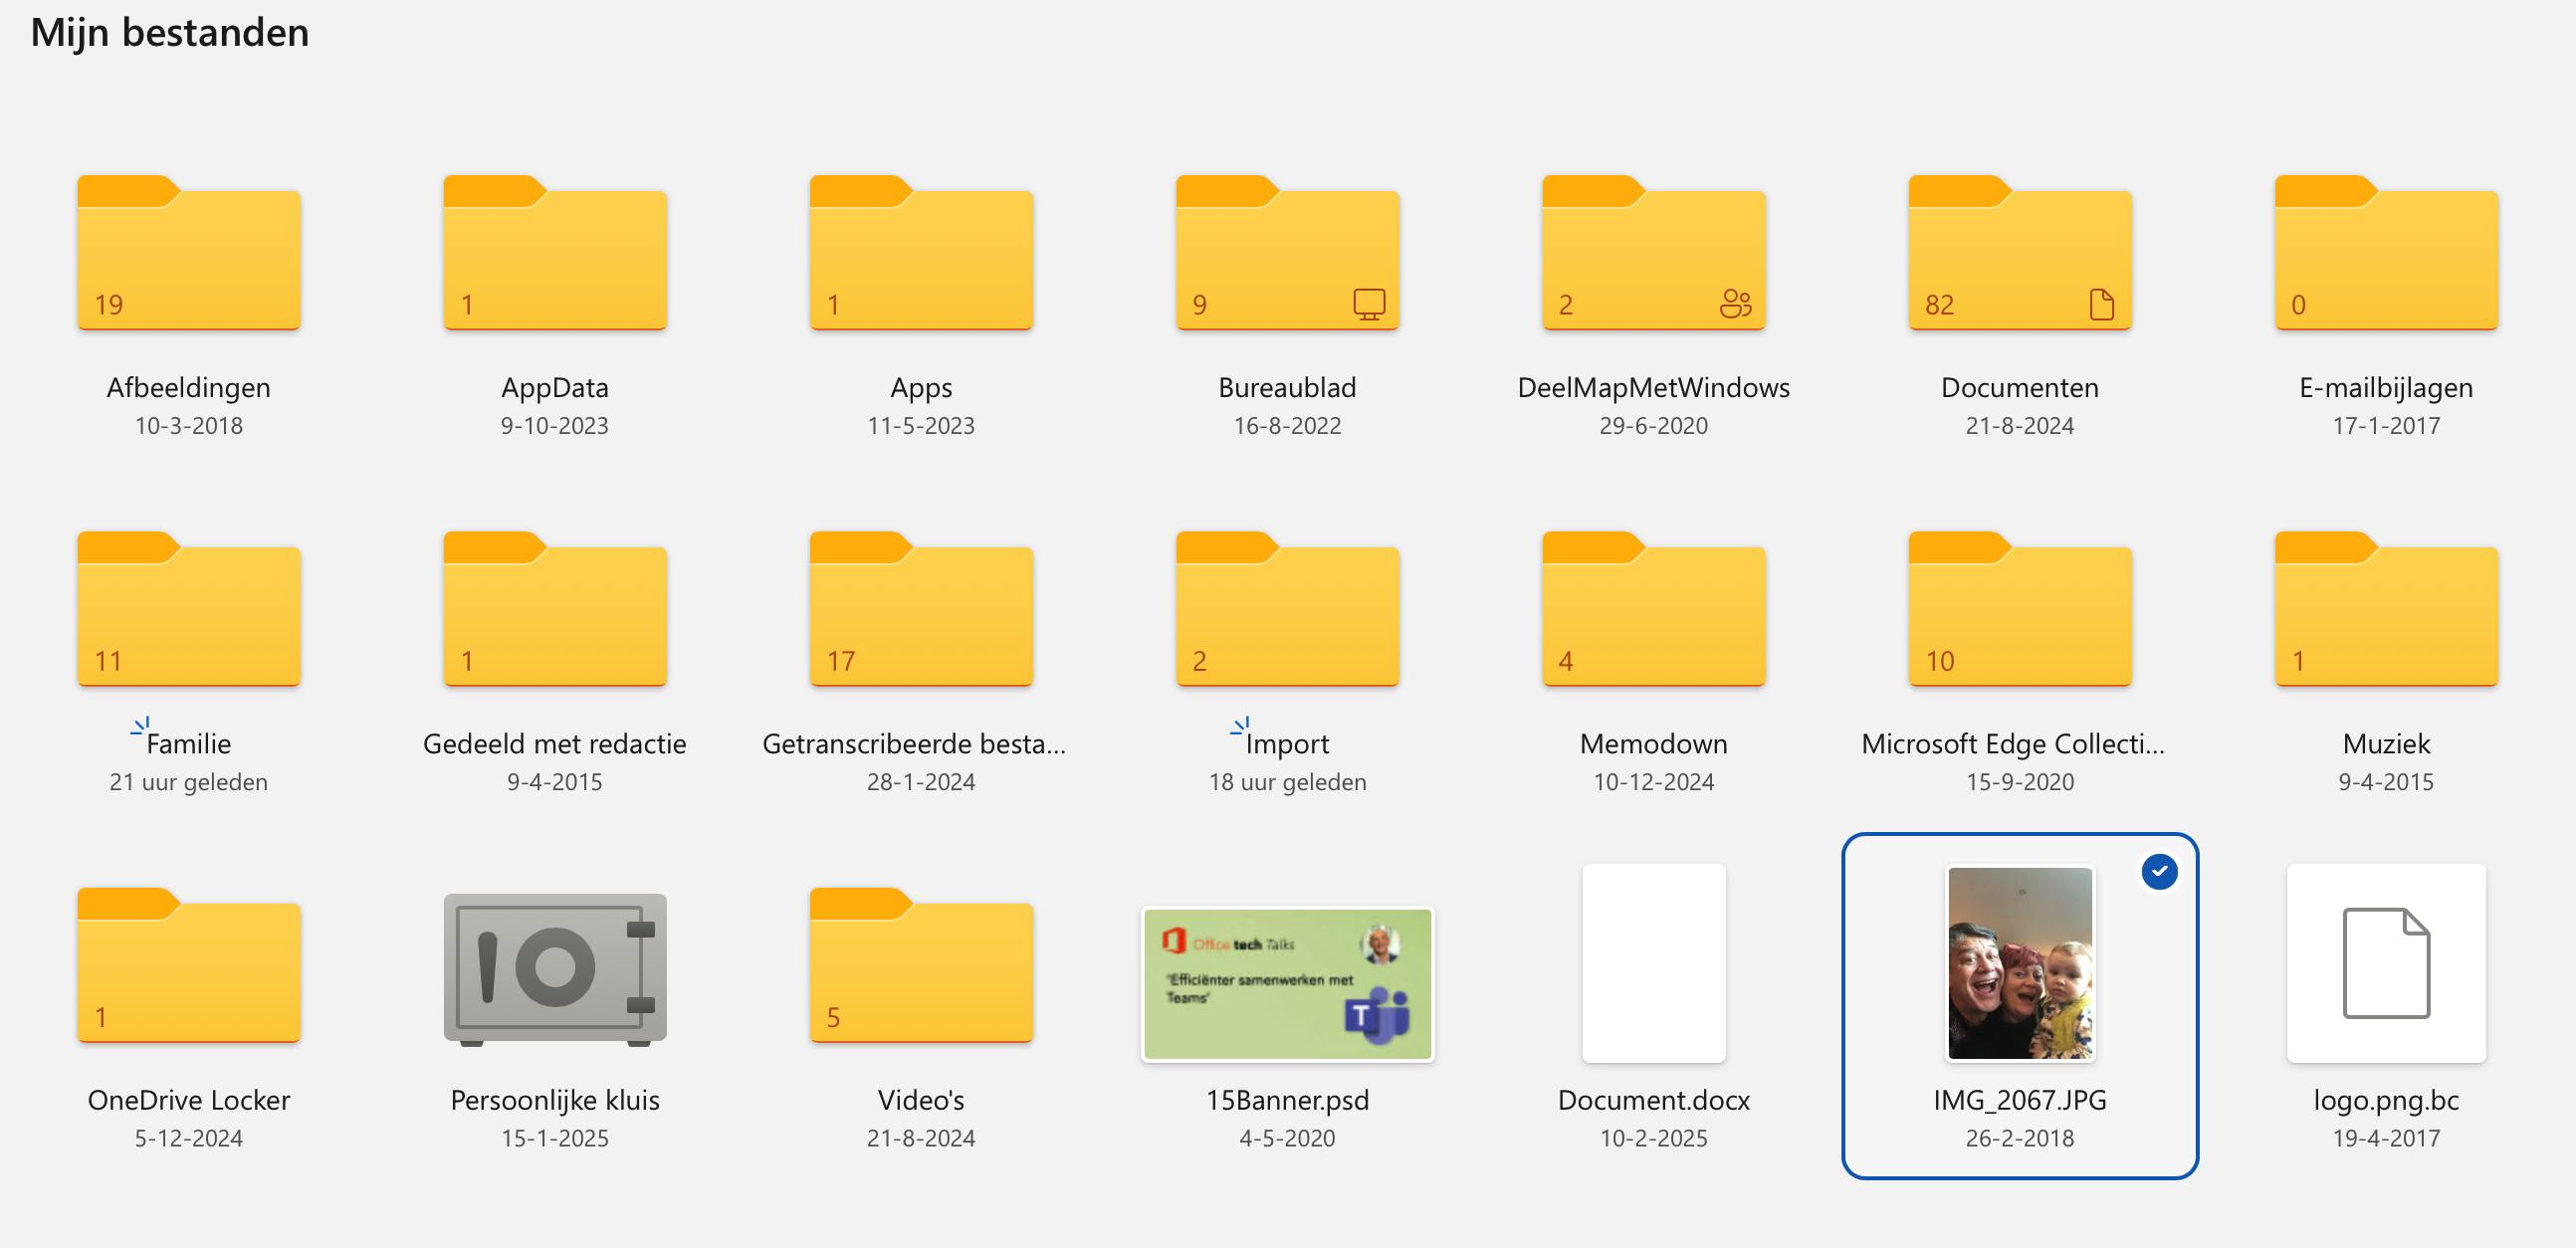Open the AppData folder icon
The image size is (2576, 1248).
(554, 255)
